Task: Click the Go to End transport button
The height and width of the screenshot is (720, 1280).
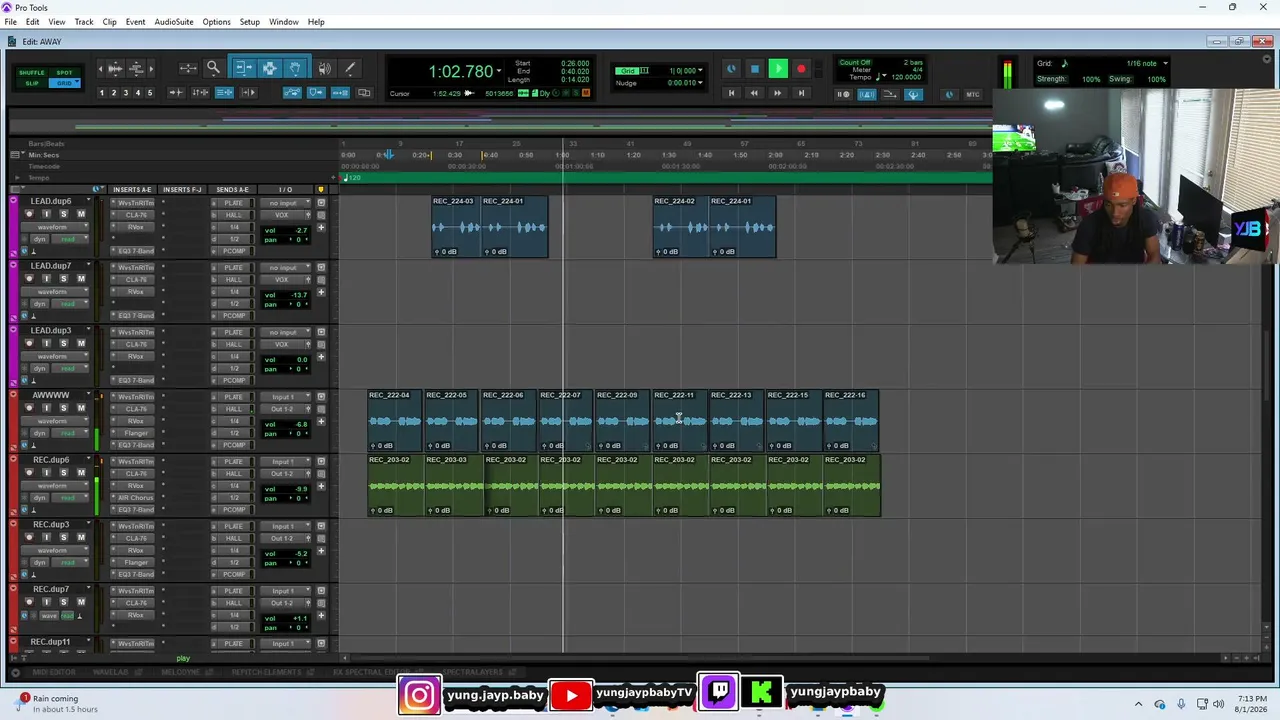Action: click(800, 93)
